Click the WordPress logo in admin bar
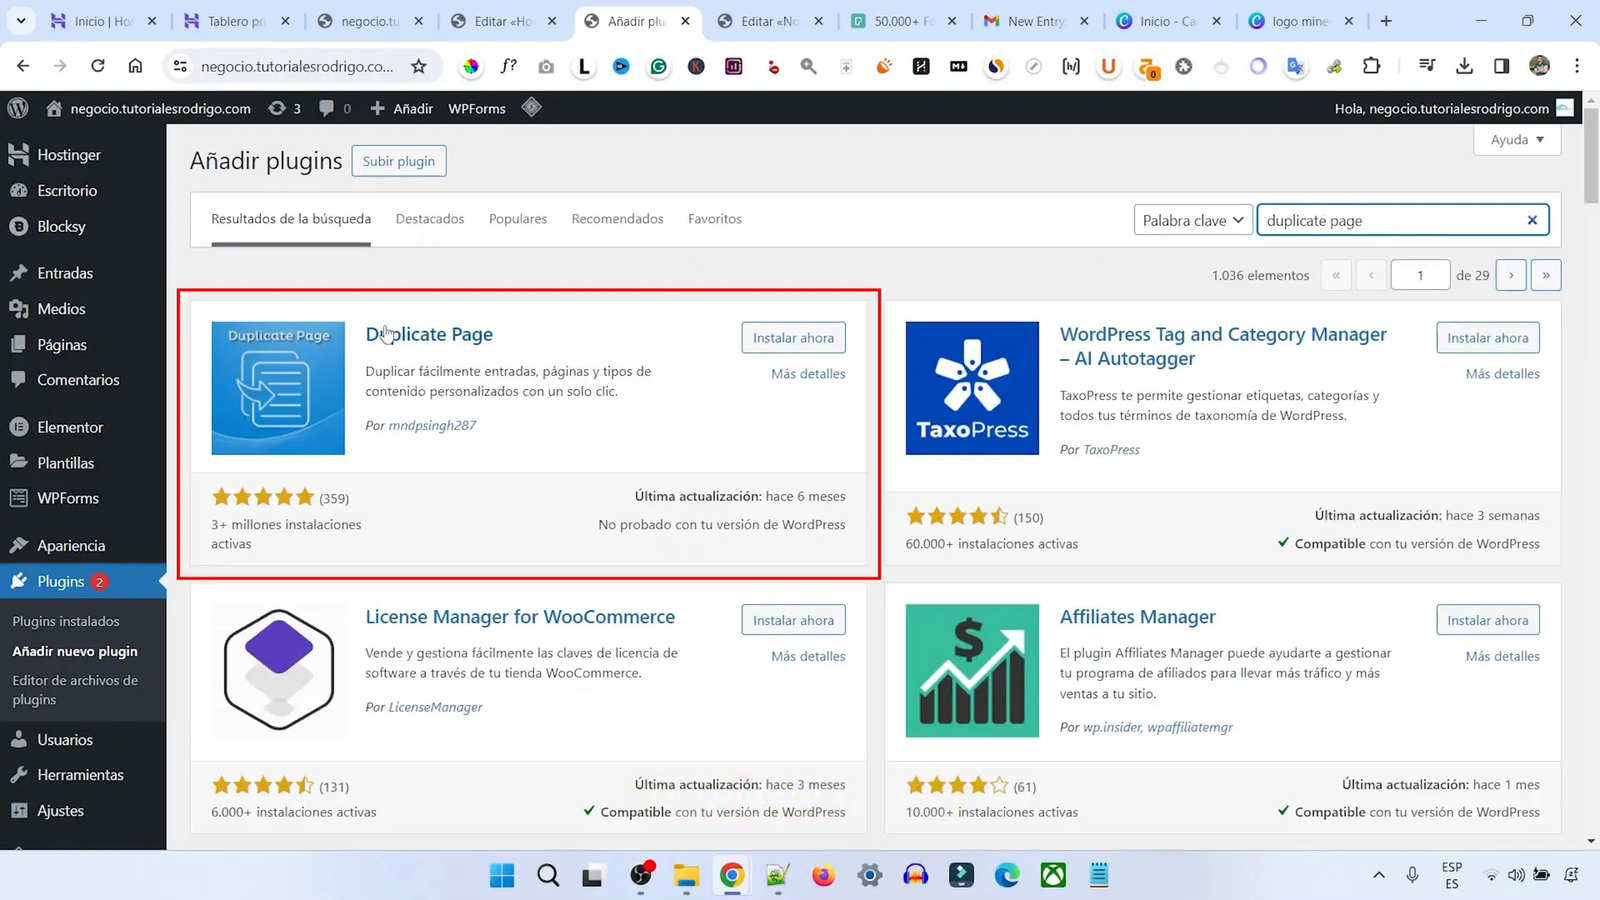Screen dimensions: 1600x900 point(18,108)
